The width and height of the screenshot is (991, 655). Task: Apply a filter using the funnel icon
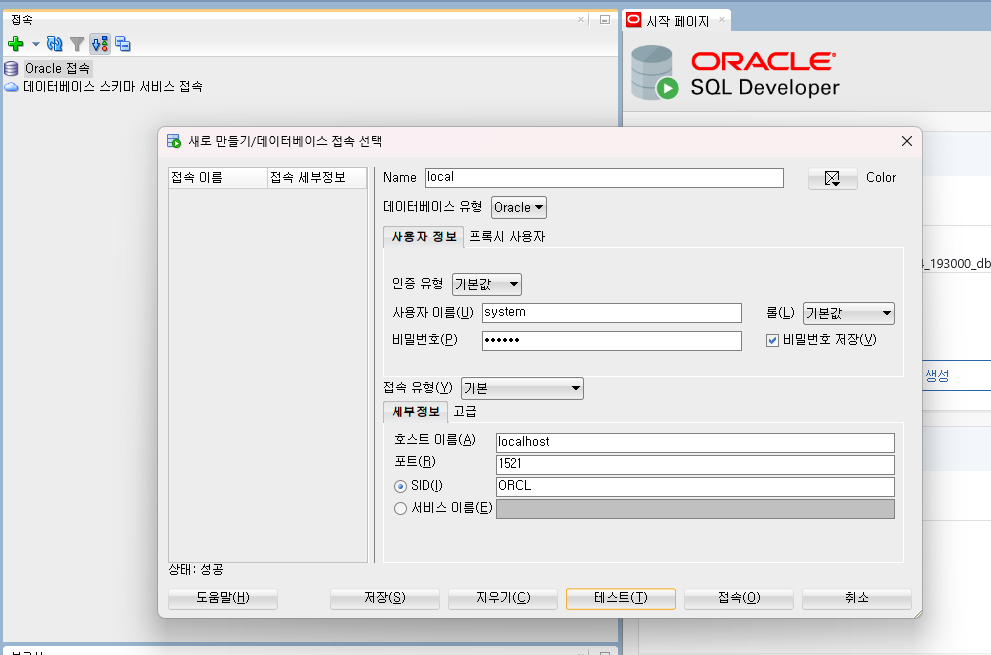click(x=77, y=43)
